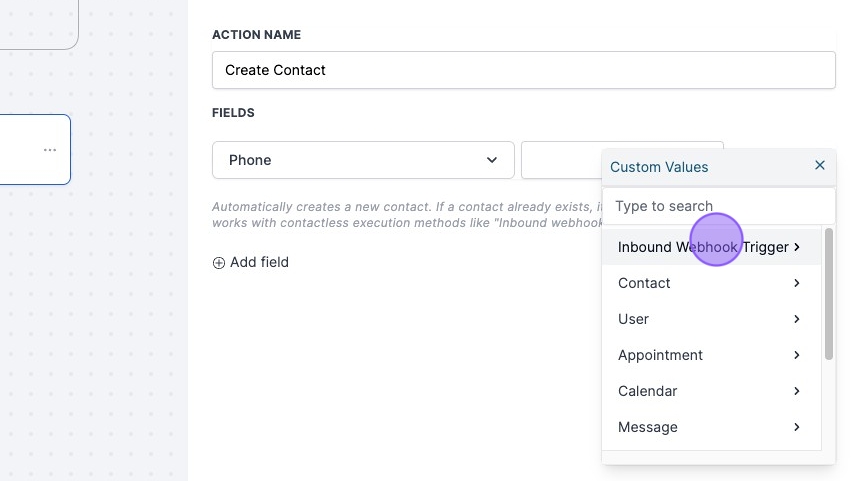Click the Custom Values list scrollbar

(x=829, y=295)
